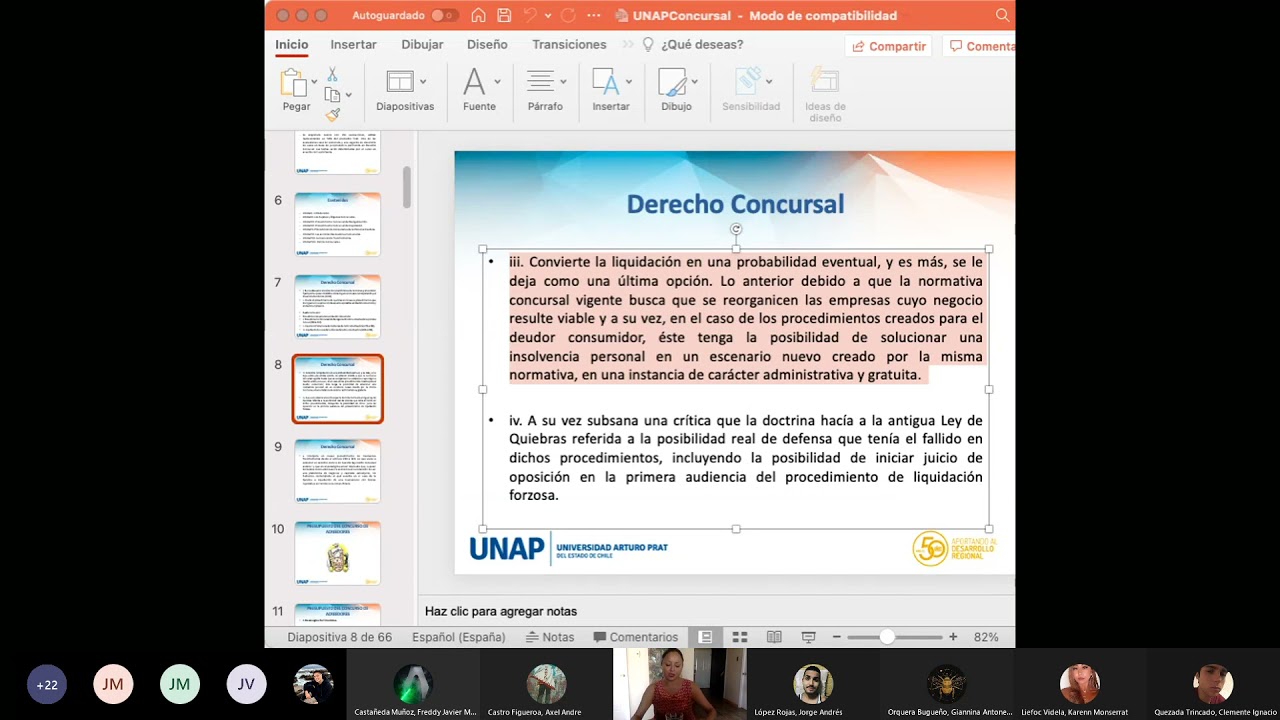Toggle the Autoguardado switch
The width and height of the screenshot is (1280, 720).
pyautogui.click(x=445, y=15)
